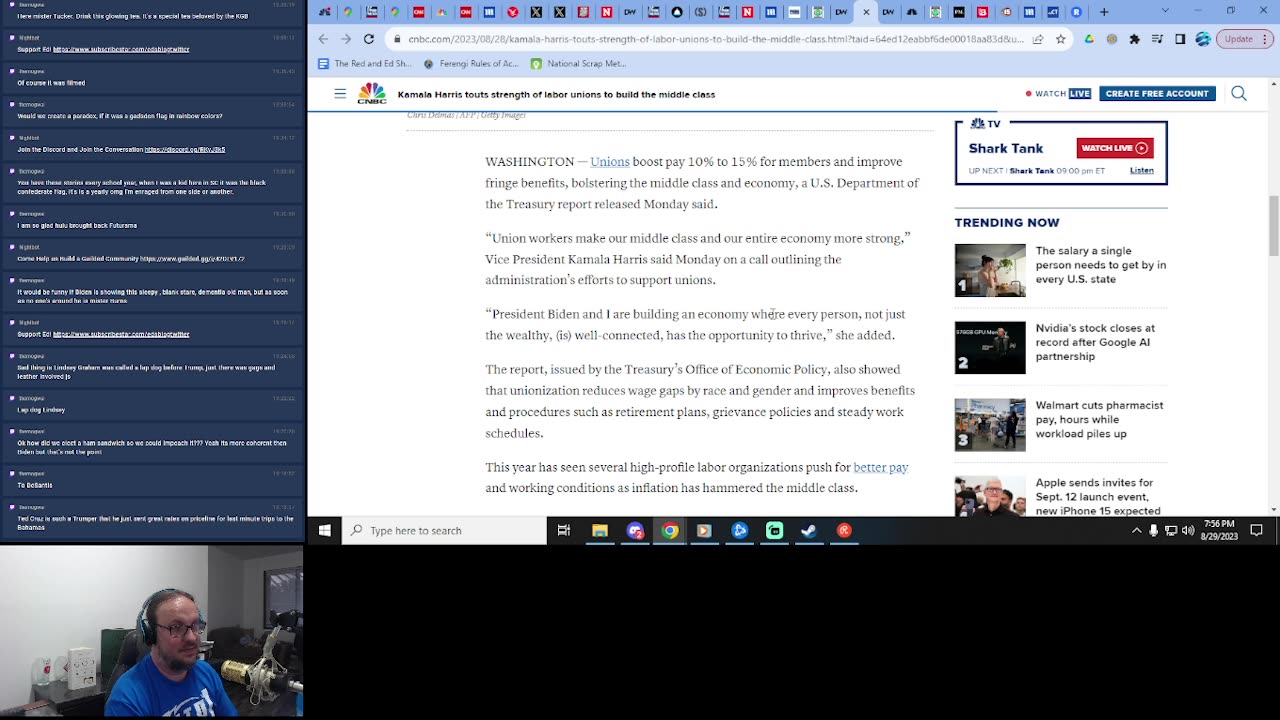Click chat message 'To DeSantis'
This screenshot has width=1280, height=720.
pos(35,485)
